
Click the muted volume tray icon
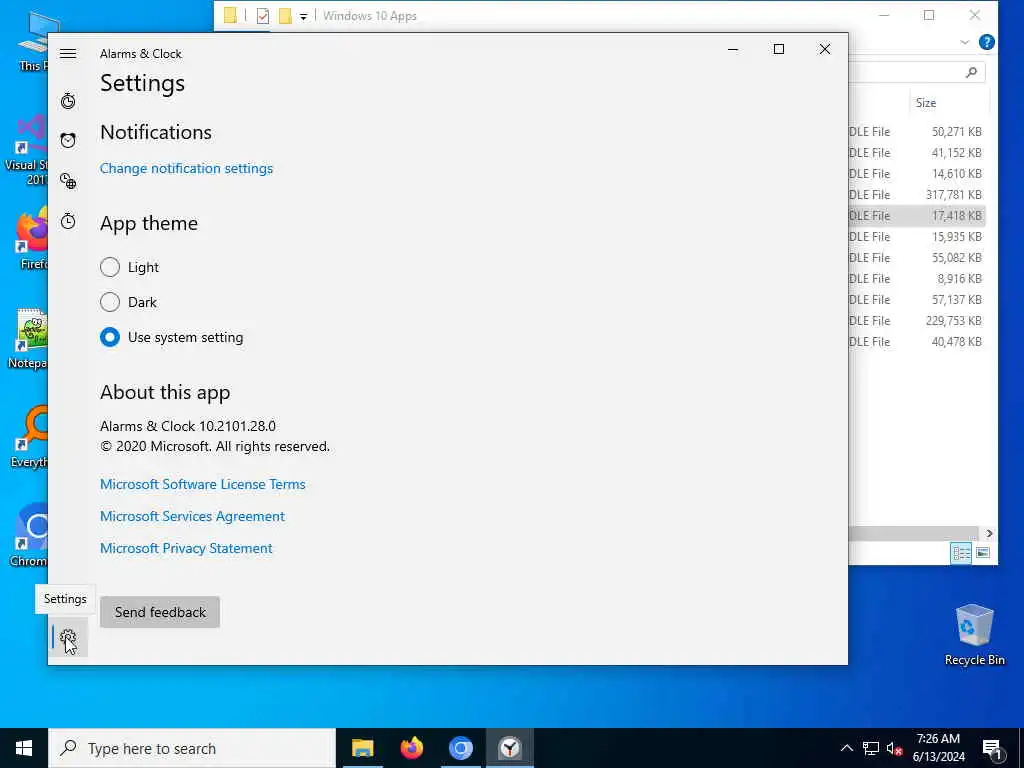[x=894, y=748]
